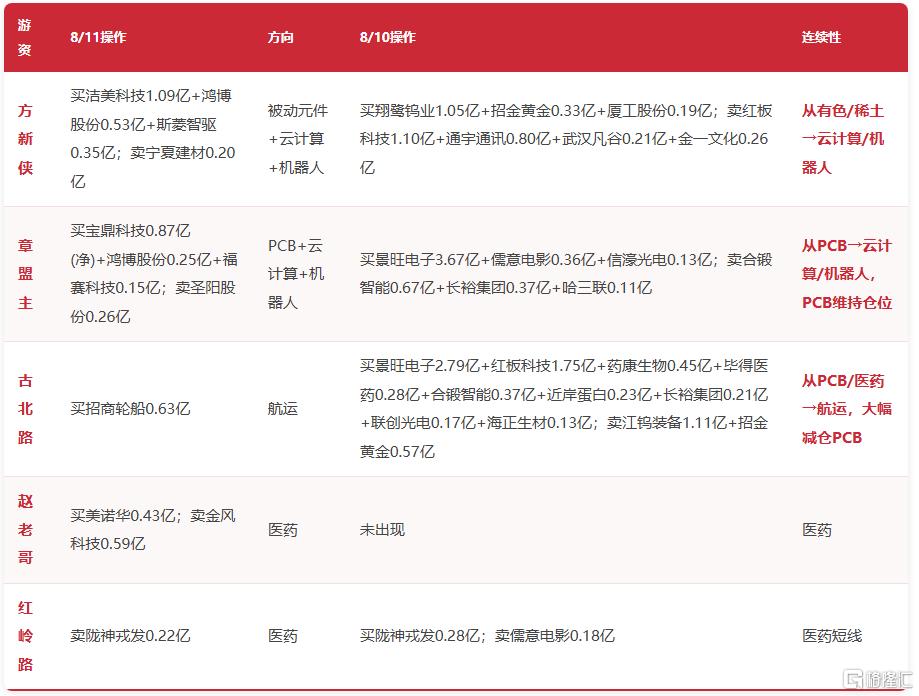Image resolution: width=919 pixels, height=696 pixels.
Task: Select the 赵老哥 row name
Action: [25, 530]
